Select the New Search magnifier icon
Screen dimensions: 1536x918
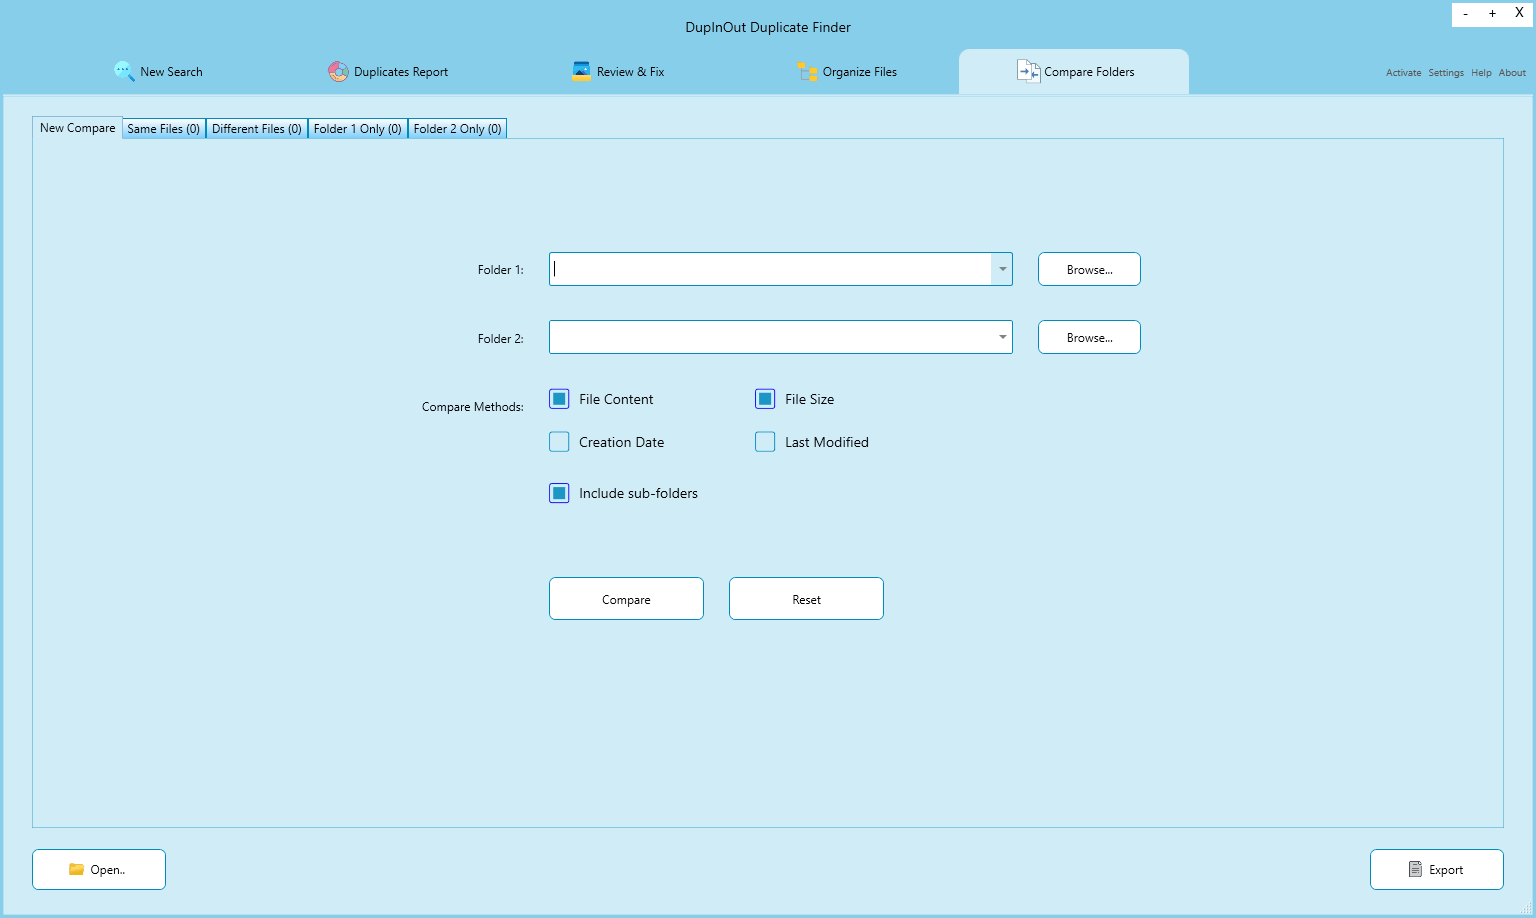coord(123,71)
